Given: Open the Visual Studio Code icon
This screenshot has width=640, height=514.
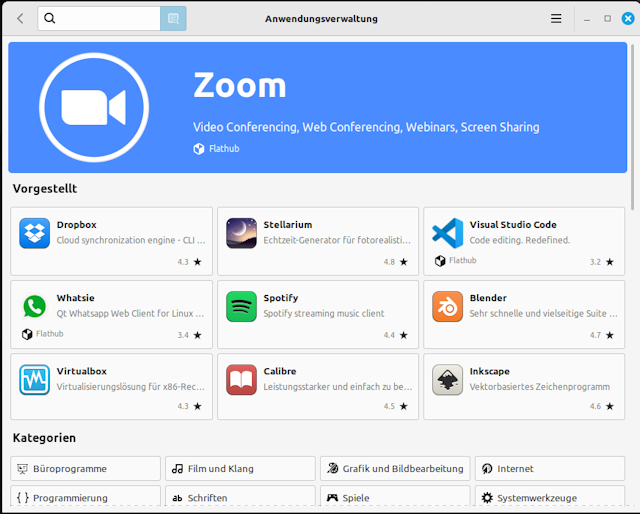Looking at the screenshot, I should (x=448, y=233).
